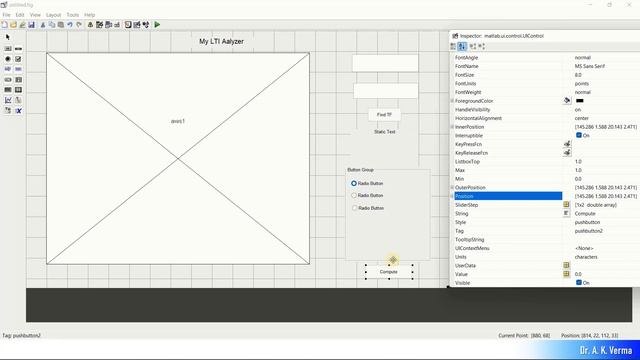640x360 pixels.
Task: Collapse all Inspector properties
Action: pyautogui.click(x=482, y=47)
